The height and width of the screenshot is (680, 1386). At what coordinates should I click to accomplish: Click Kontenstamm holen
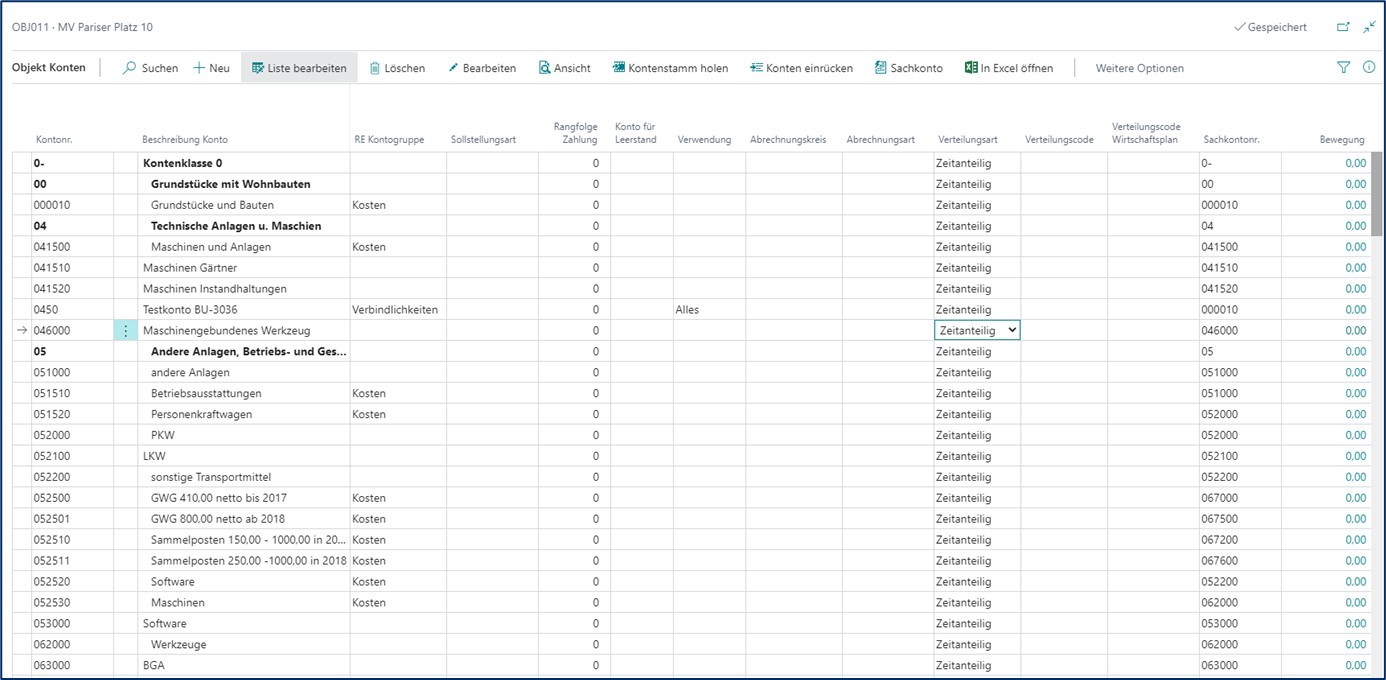[670, 68]
